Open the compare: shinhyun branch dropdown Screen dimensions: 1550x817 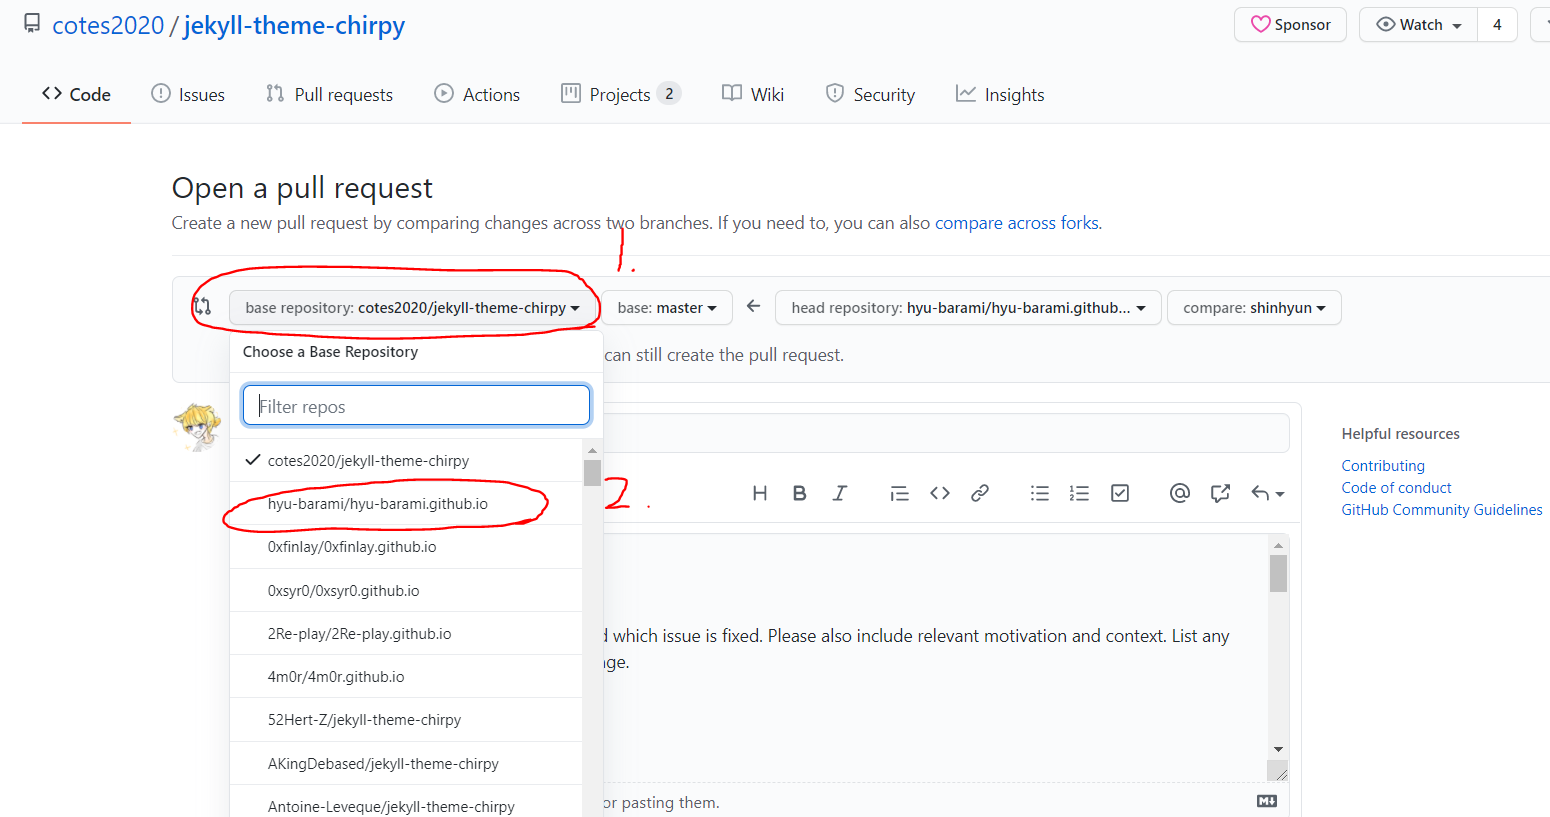1254,308
